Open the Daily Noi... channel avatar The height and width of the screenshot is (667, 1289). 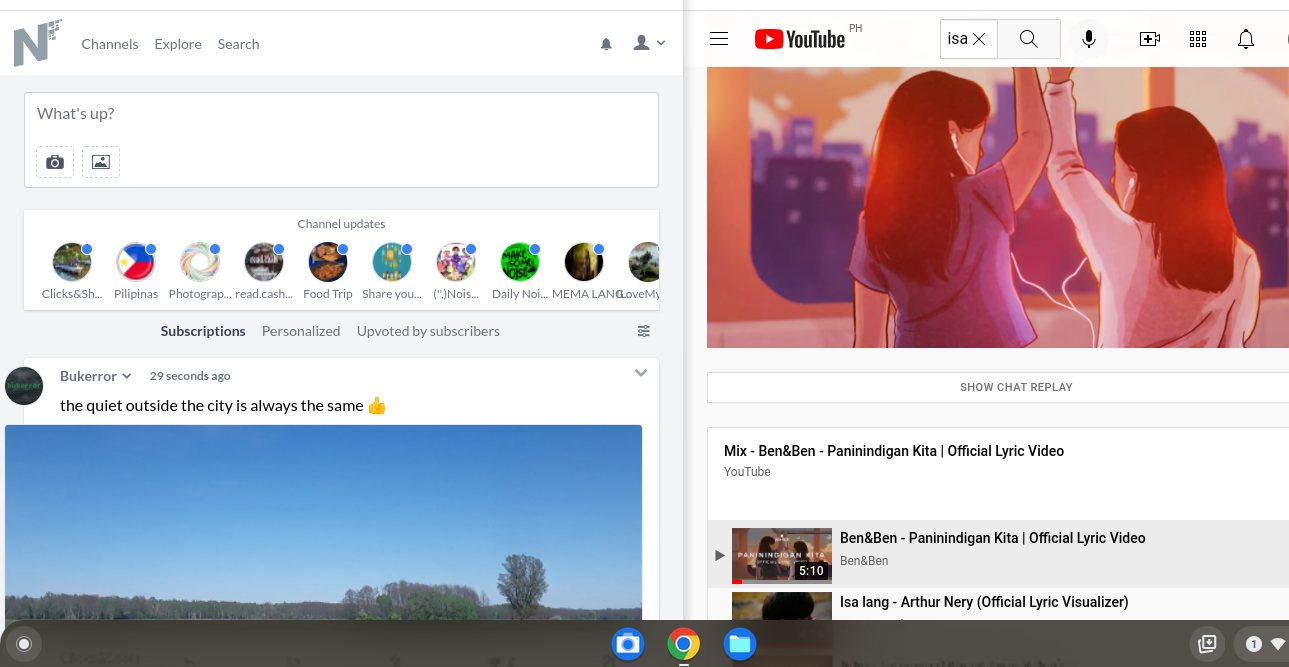coord(520,262)
